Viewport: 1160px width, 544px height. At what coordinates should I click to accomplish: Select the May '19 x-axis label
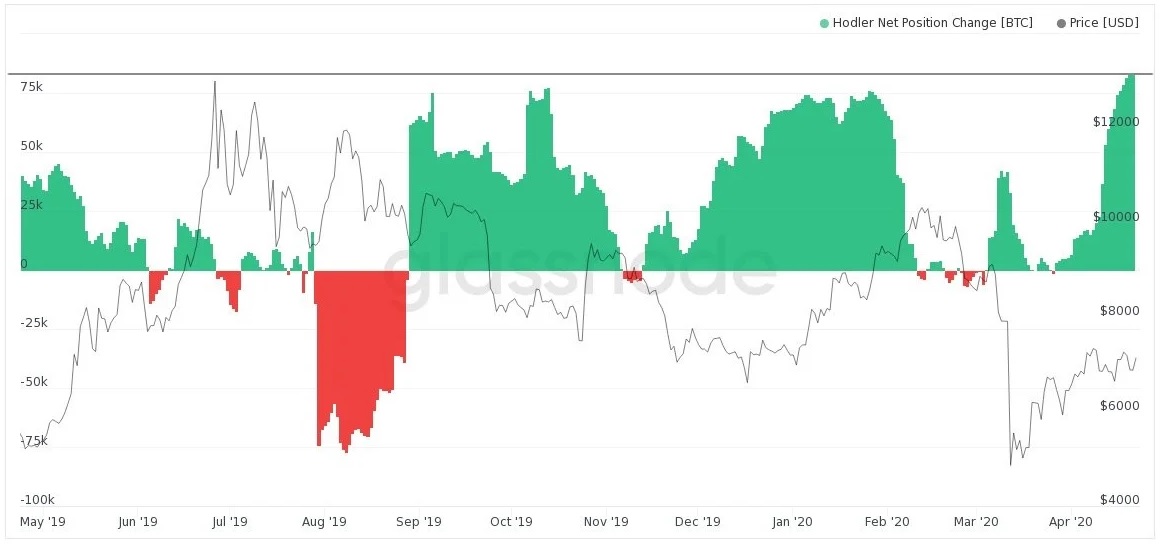click(43, 522)
